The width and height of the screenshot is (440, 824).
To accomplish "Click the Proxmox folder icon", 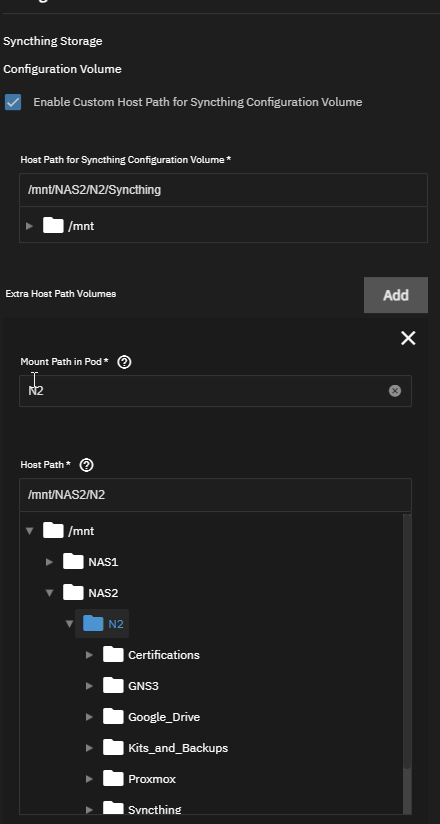I will [x=113, y=779].
